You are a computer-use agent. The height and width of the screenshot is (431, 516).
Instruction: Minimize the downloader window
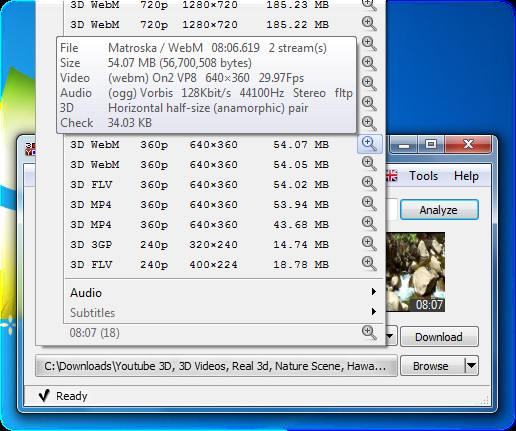pyautogui.click(x=404, y=144)
